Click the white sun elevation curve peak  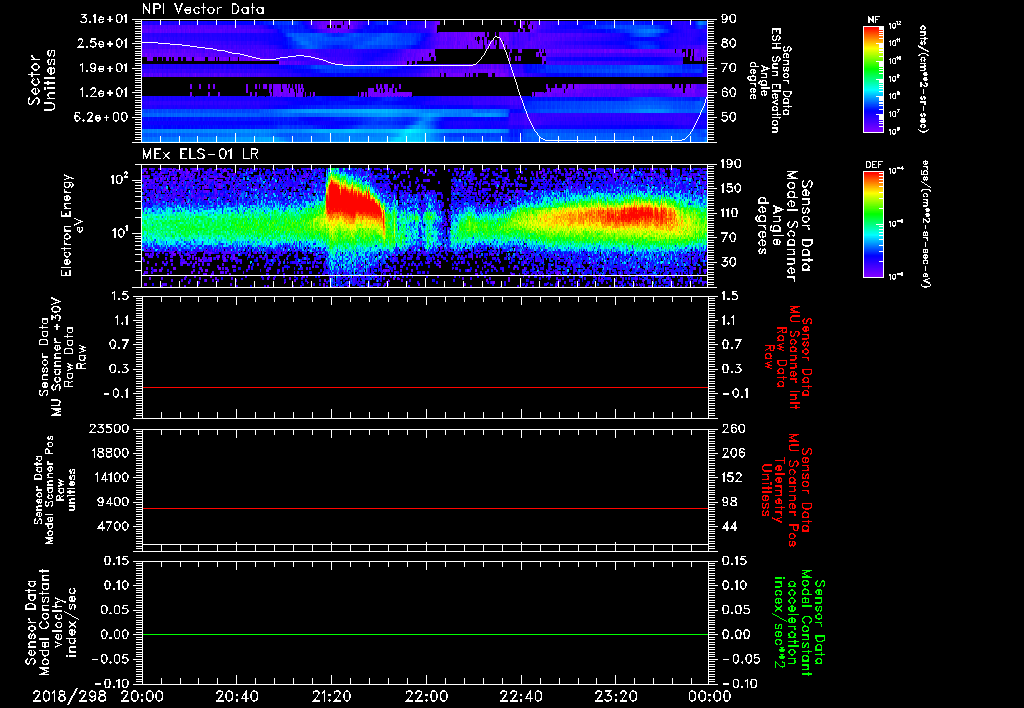tap(498, 37)
